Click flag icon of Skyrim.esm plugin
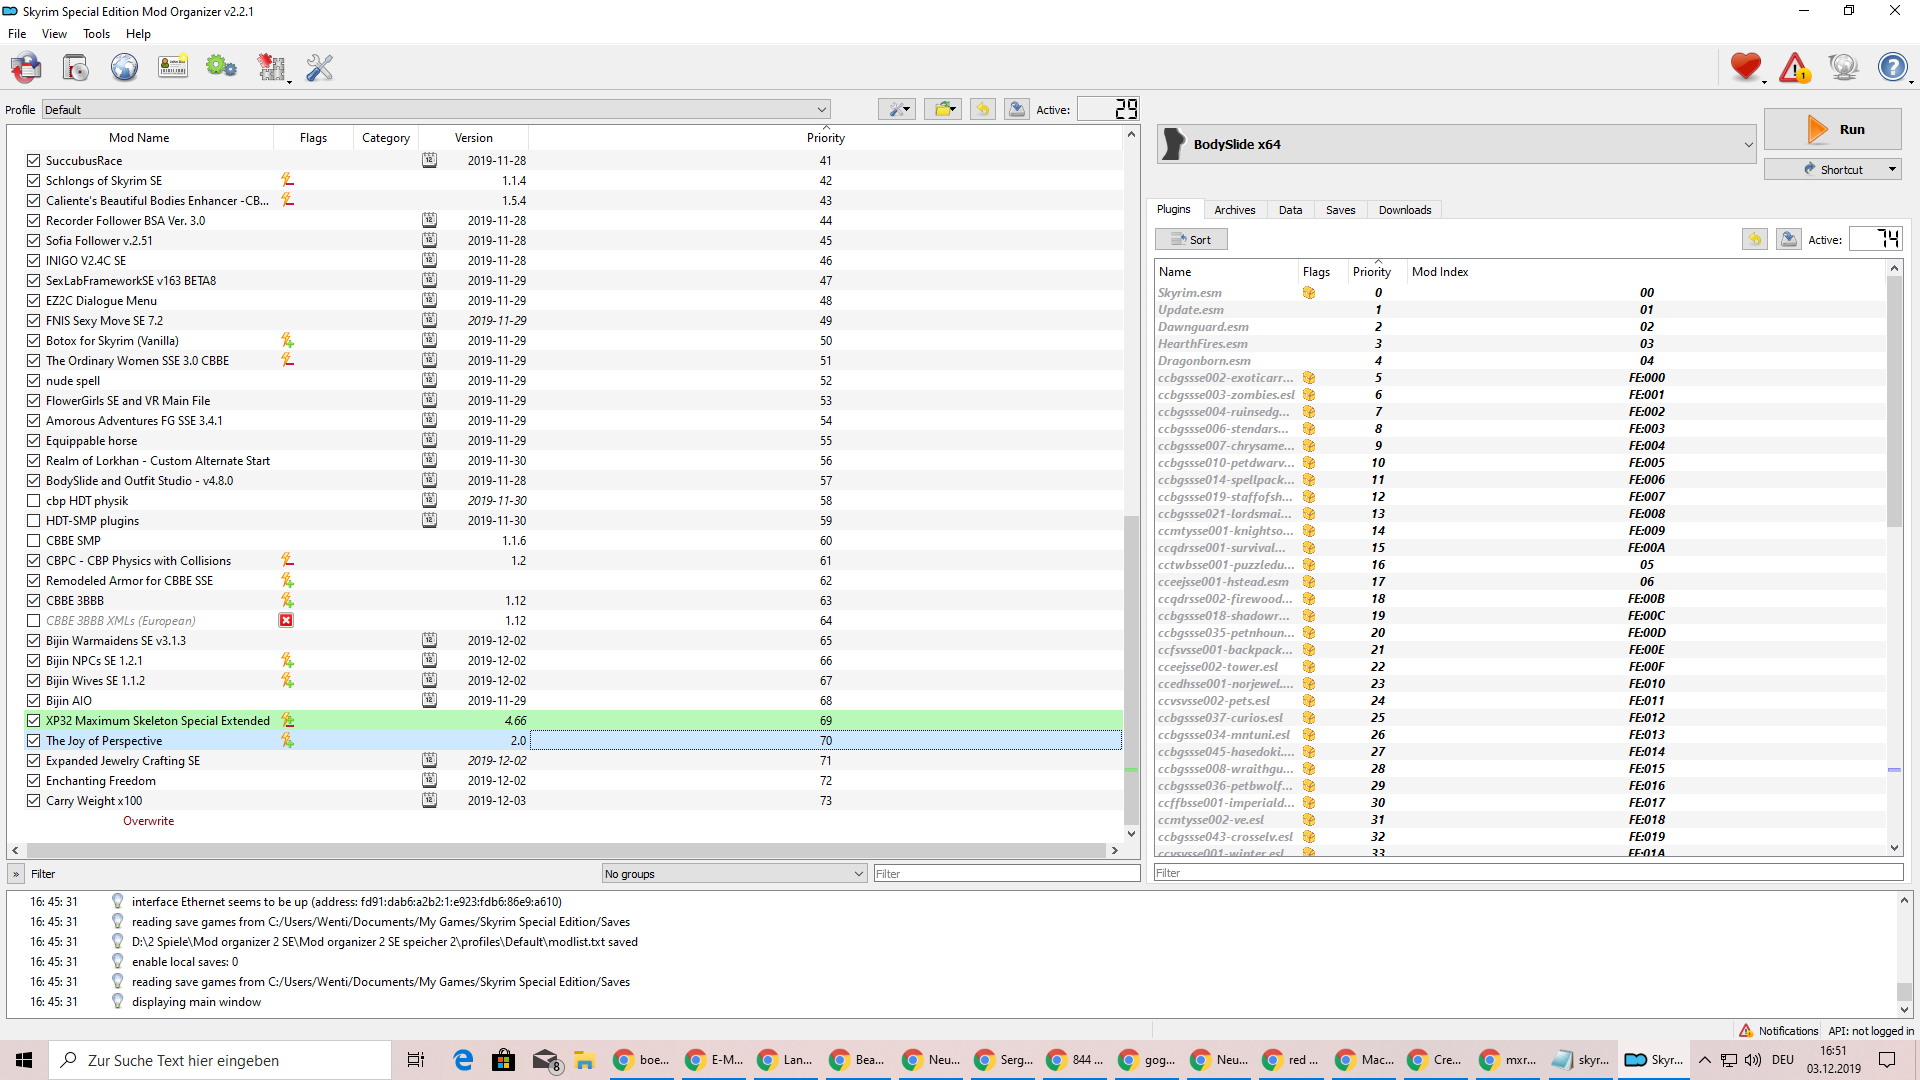This screenshot has width=1920, height=1080. click(1309, 293)
